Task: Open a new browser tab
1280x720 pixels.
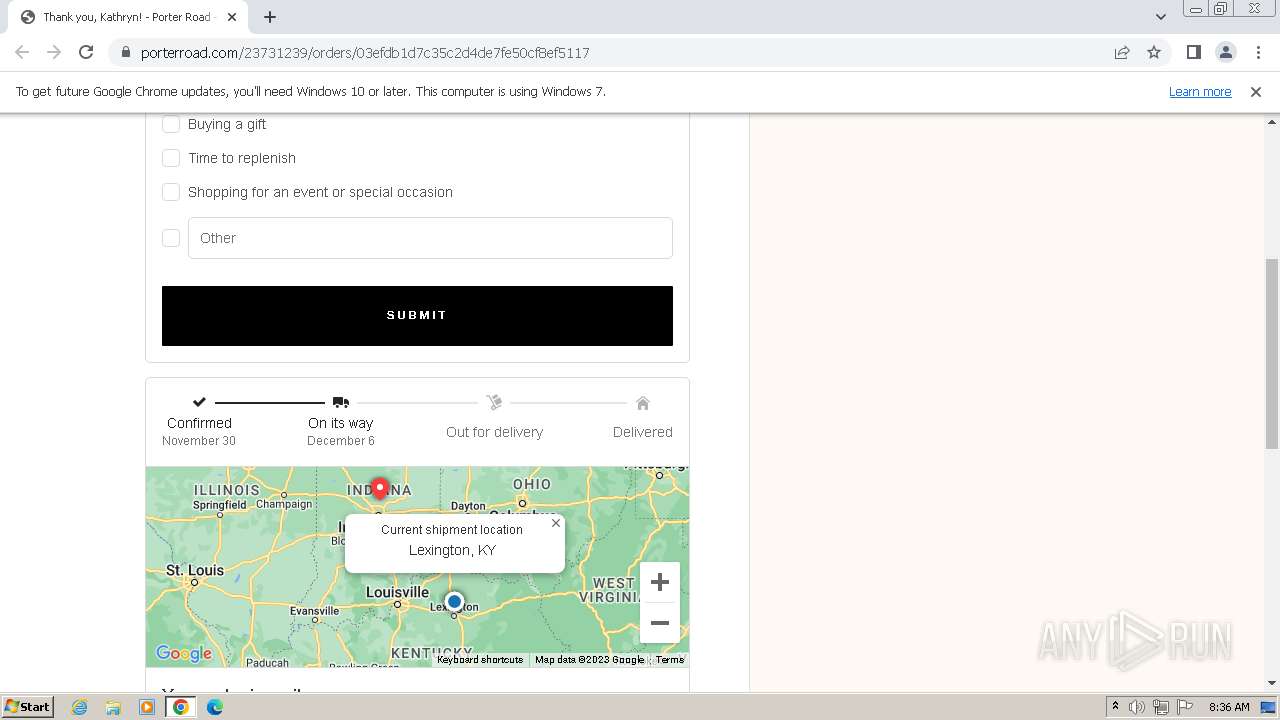Action: pos(270,17)
